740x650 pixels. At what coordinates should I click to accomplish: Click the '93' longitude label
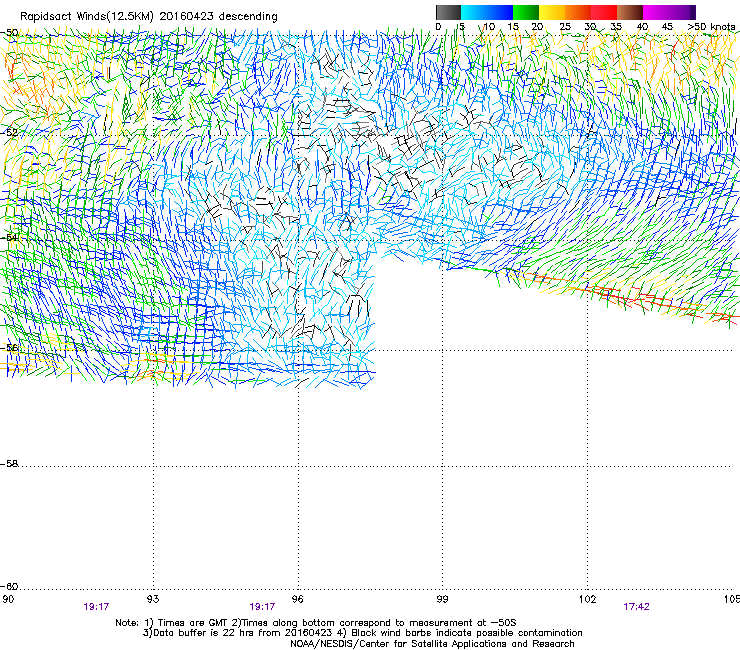[x=153, y=599]
